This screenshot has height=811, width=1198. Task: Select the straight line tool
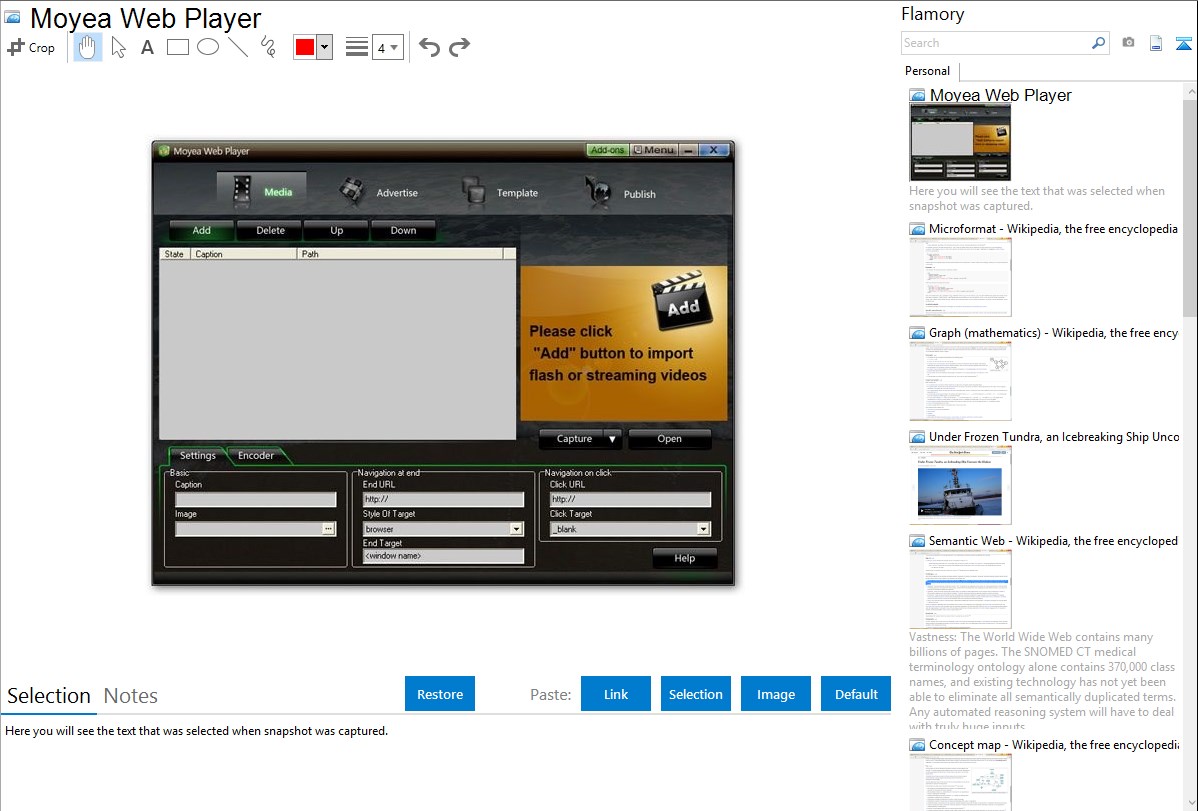click(x=237, y=47)
